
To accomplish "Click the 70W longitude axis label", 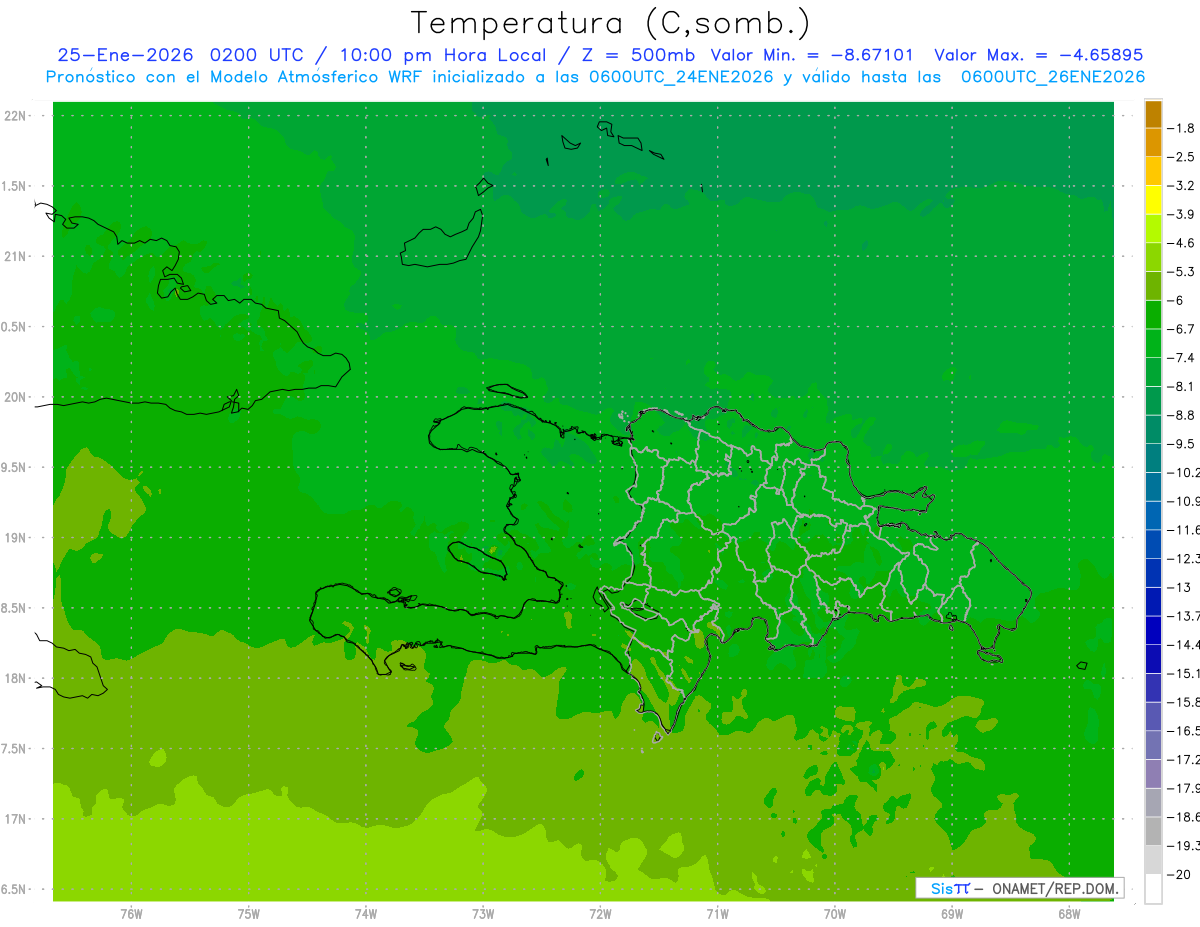I will 835,913.
